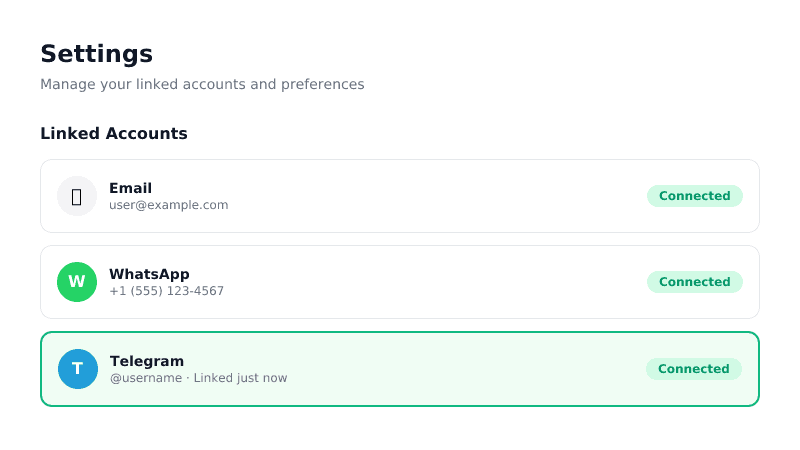Click the 'Manage your linked accounts' subtitle

(150, 84)
